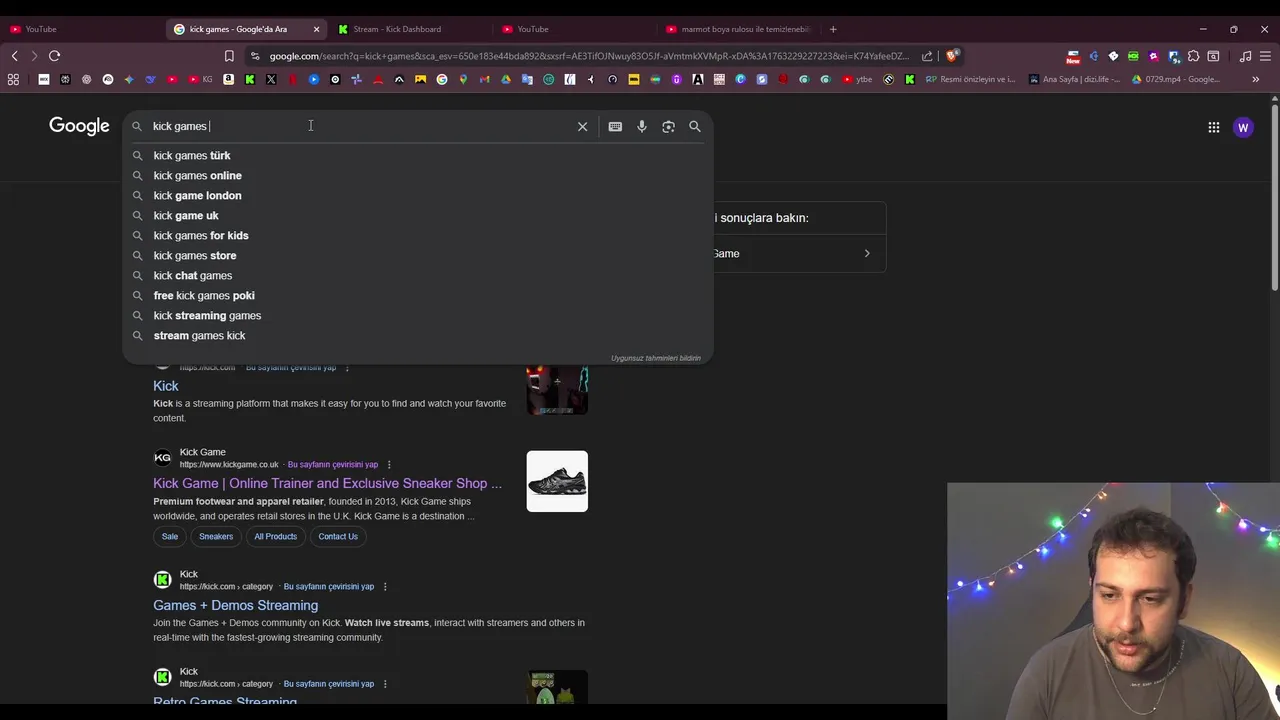Select the 'kick games for kids' suggestion

pyautogui.click(x=418, y=235)
